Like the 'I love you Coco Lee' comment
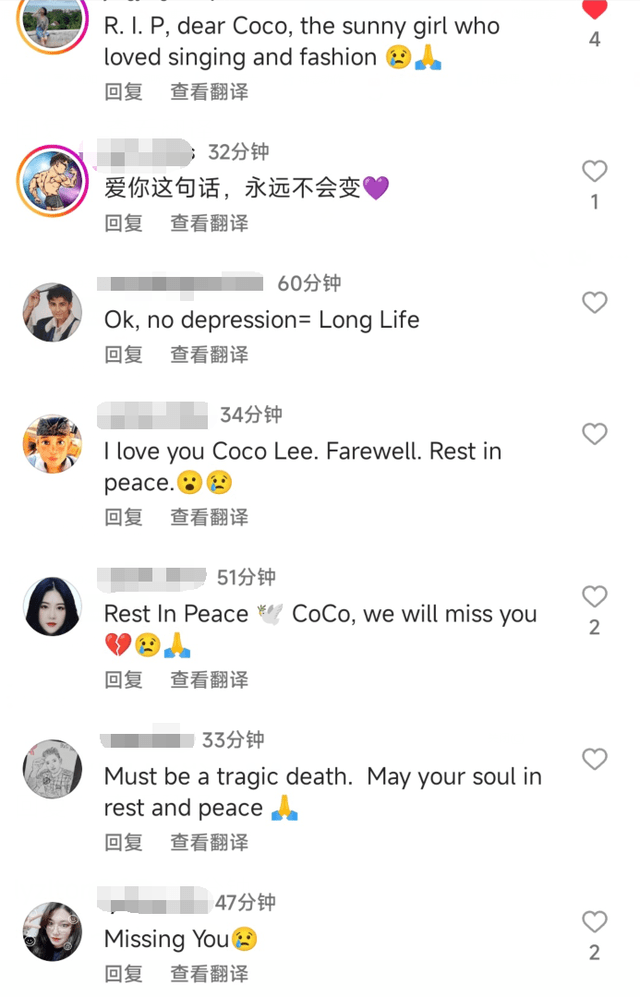The width and height of the screenshot is (640, 997). click(594, 434)
